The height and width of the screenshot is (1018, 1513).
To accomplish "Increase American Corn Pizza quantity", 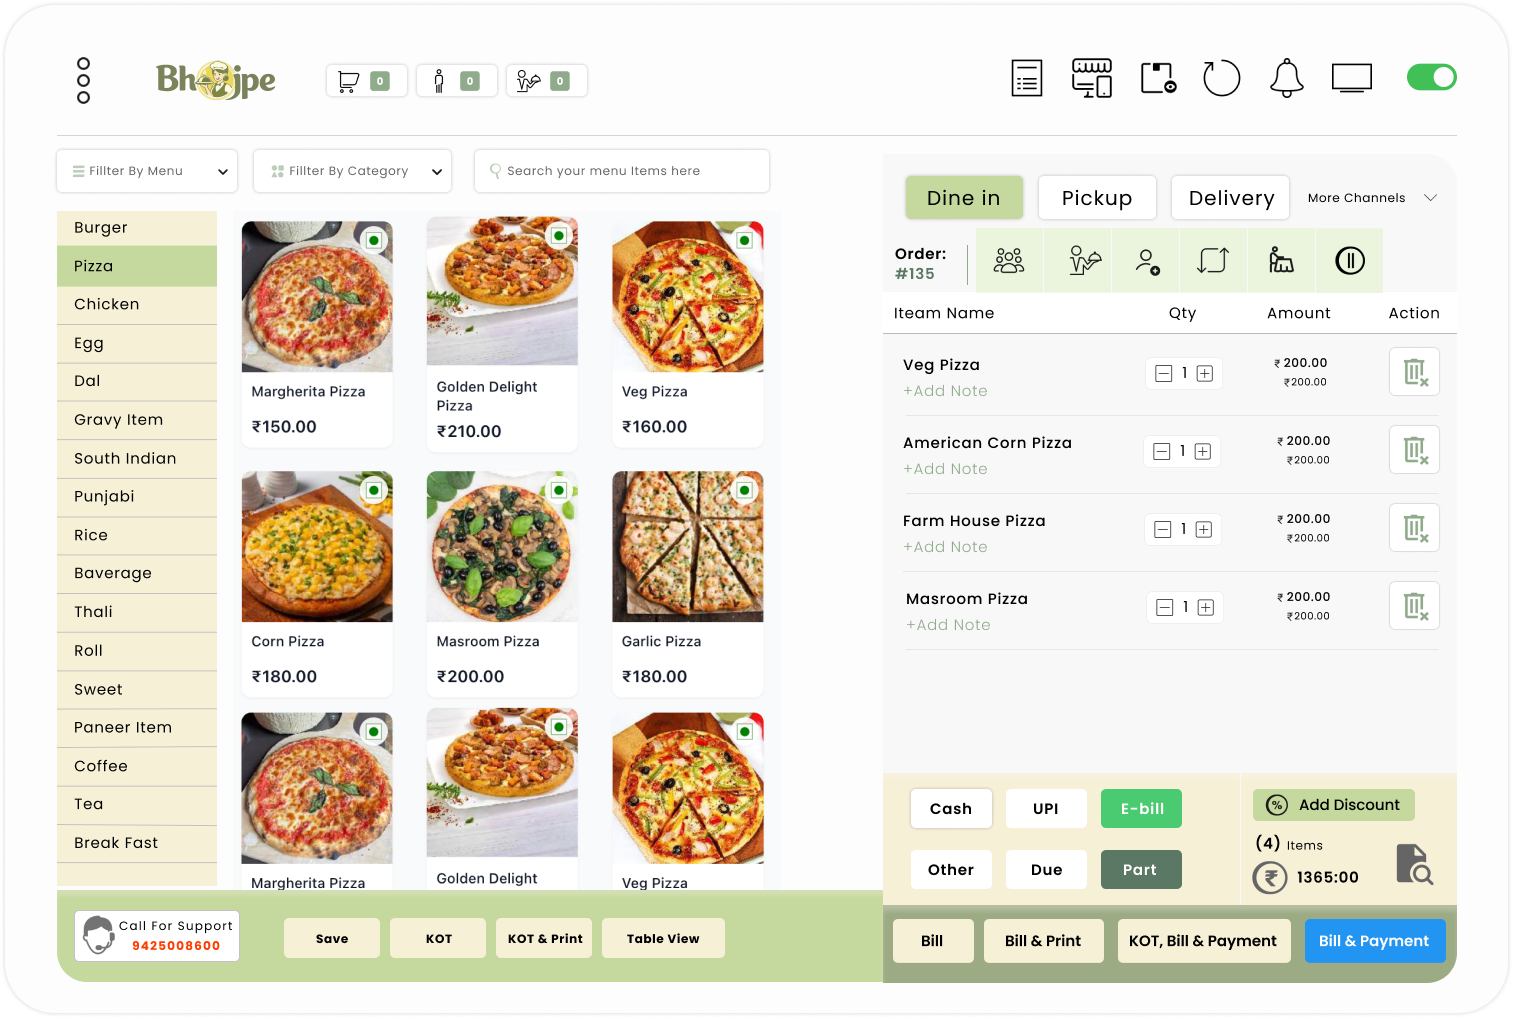I will pyautogui.click(x=1203, y=452).
